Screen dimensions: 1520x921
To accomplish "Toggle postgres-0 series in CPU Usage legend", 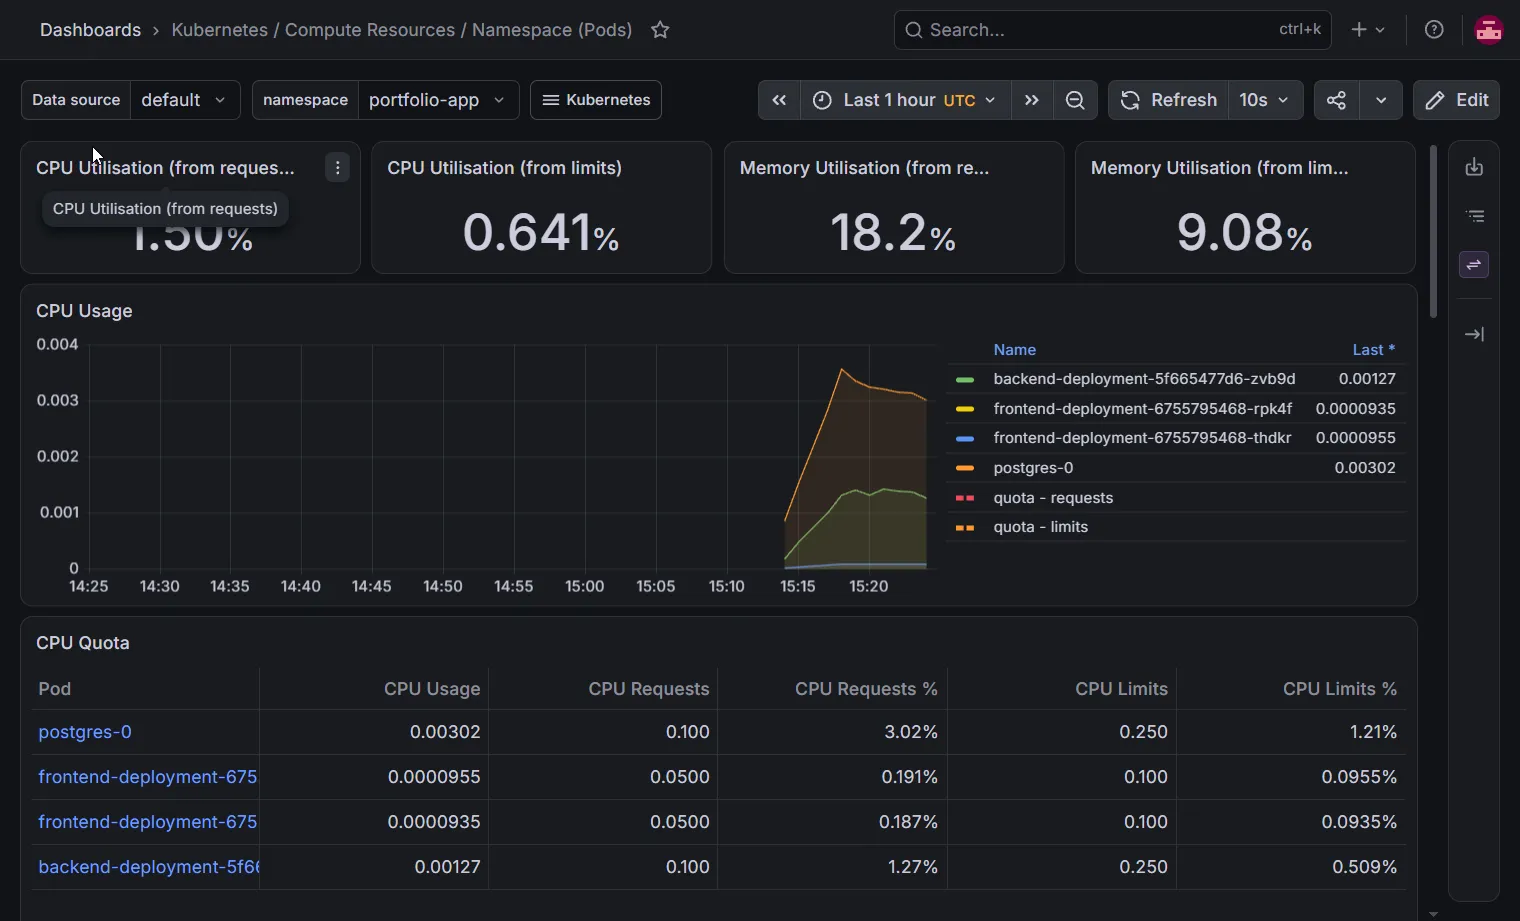I will (x=1033, y=468).
